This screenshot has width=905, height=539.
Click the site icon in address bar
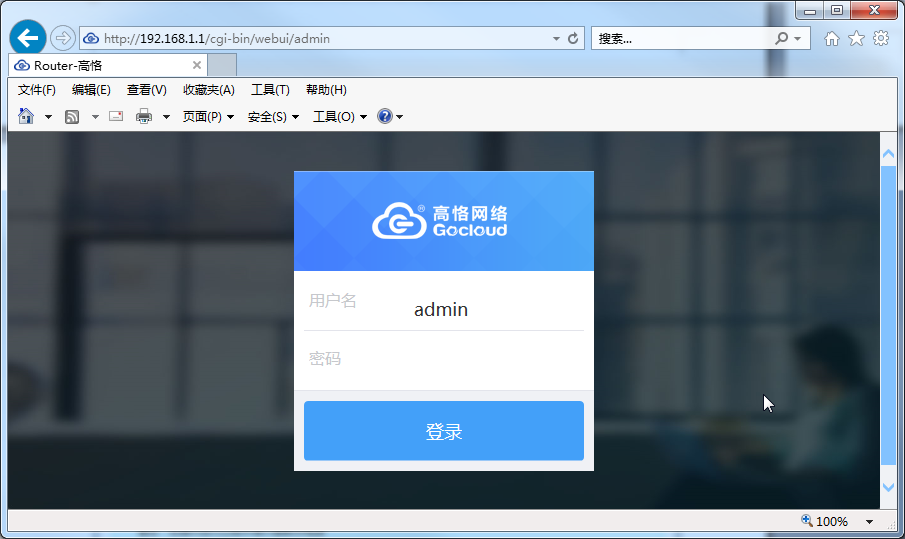91,39
